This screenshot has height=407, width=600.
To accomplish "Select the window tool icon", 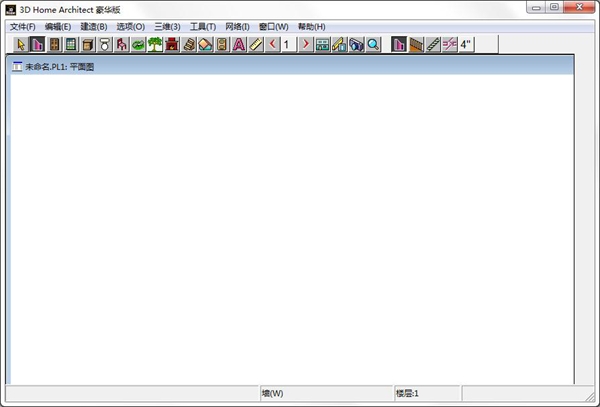I will [x=71, y=44].
